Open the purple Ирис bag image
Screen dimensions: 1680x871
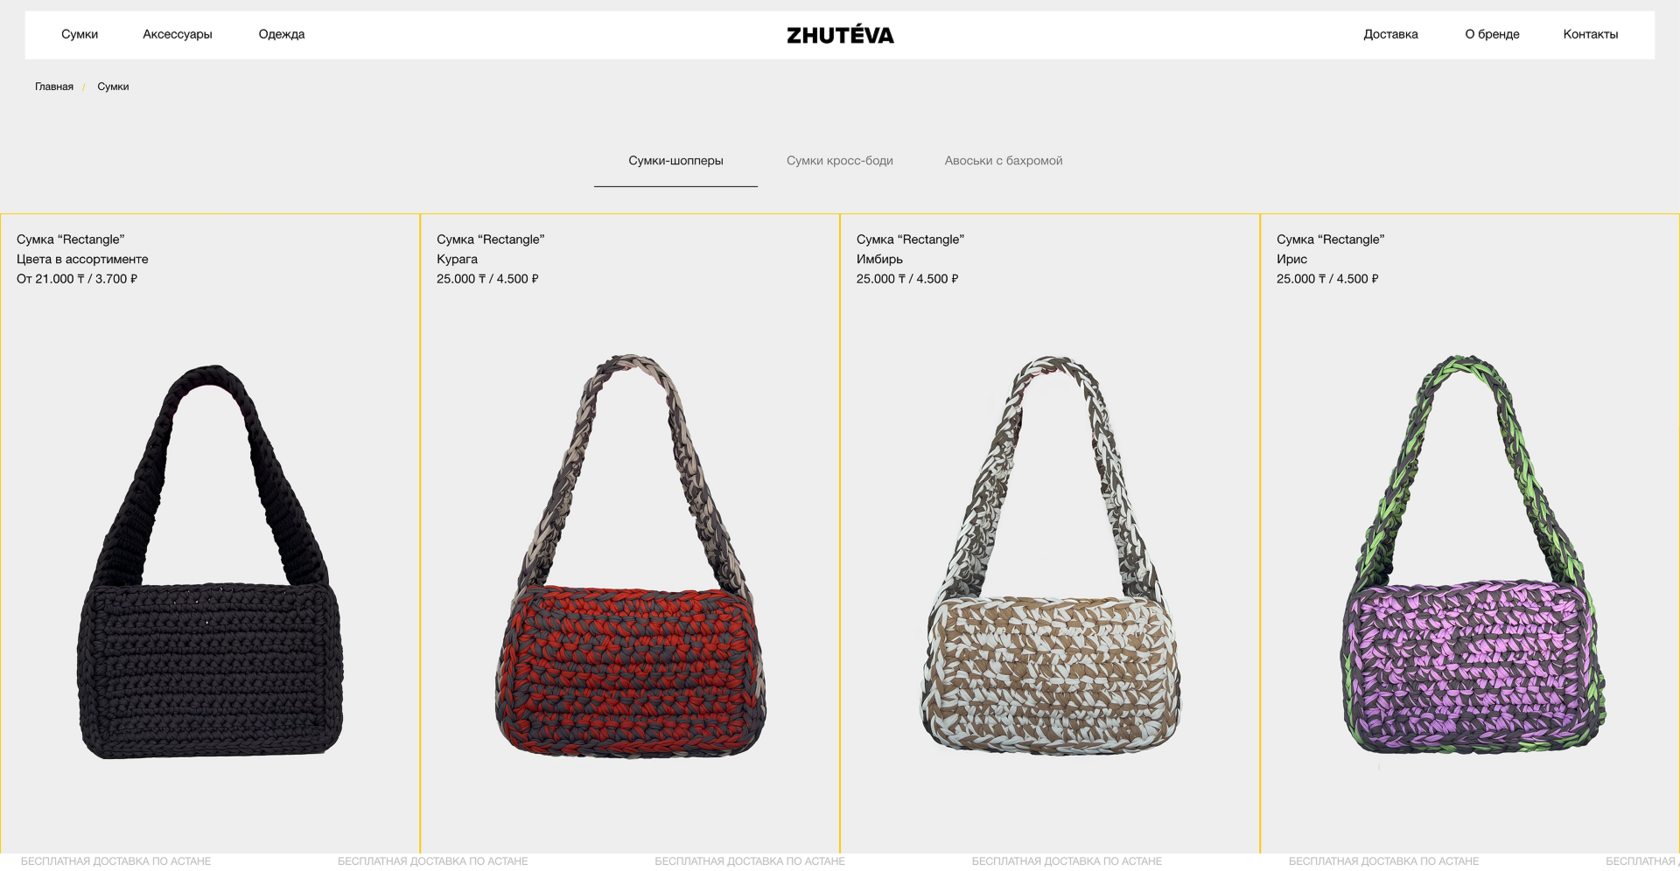pyautogui.click(x=1470, y=555)
